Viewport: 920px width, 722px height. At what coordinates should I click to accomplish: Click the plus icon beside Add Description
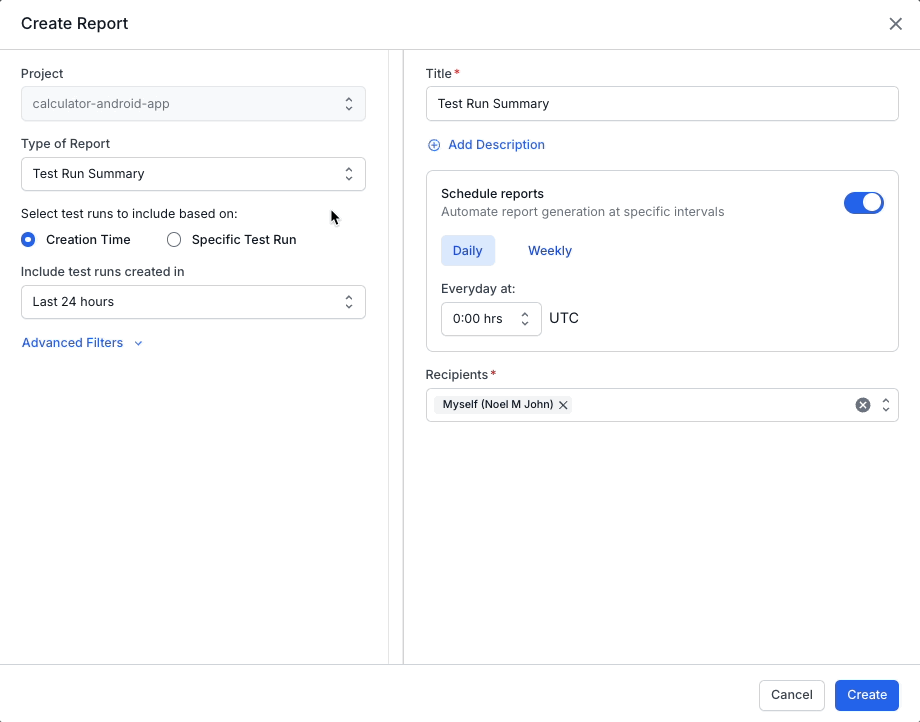(434, 145)
